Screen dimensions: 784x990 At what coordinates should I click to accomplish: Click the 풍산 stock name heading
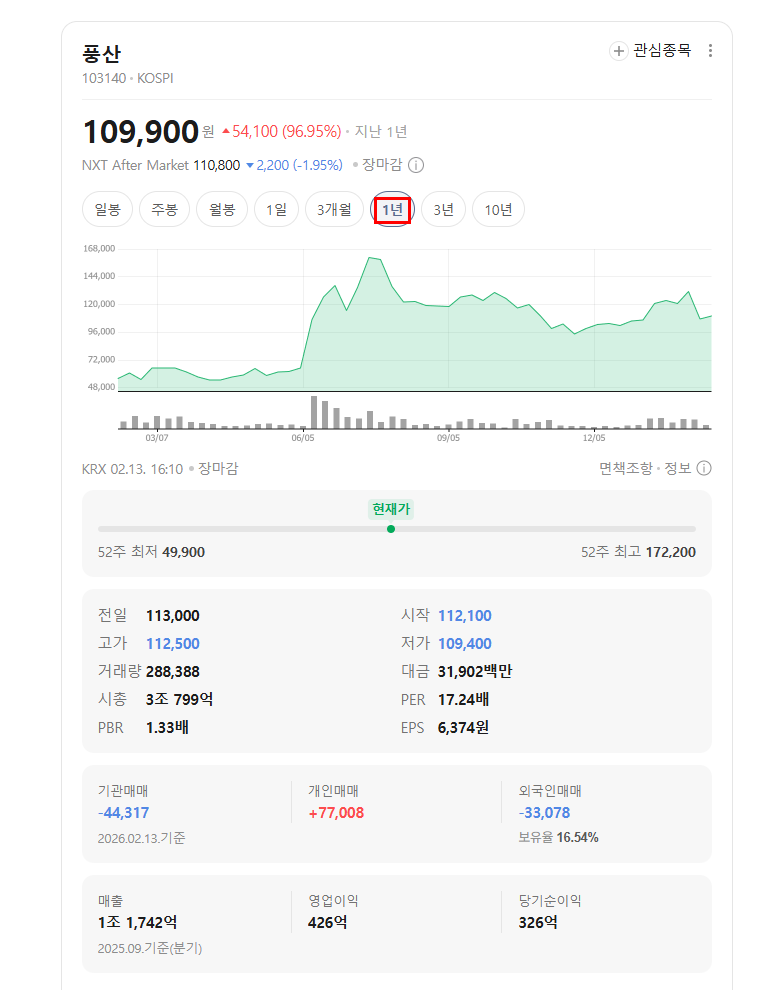point(102,54)
